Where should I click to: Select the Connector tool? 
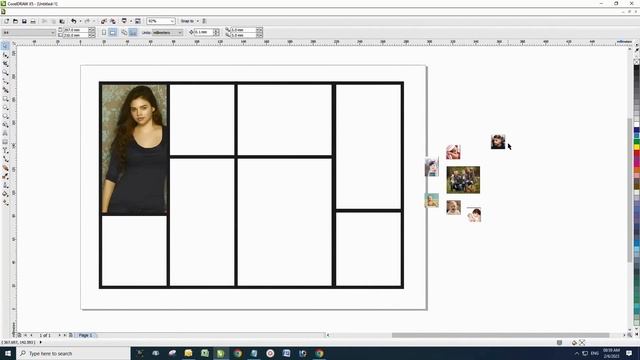[x=5, y=159]
